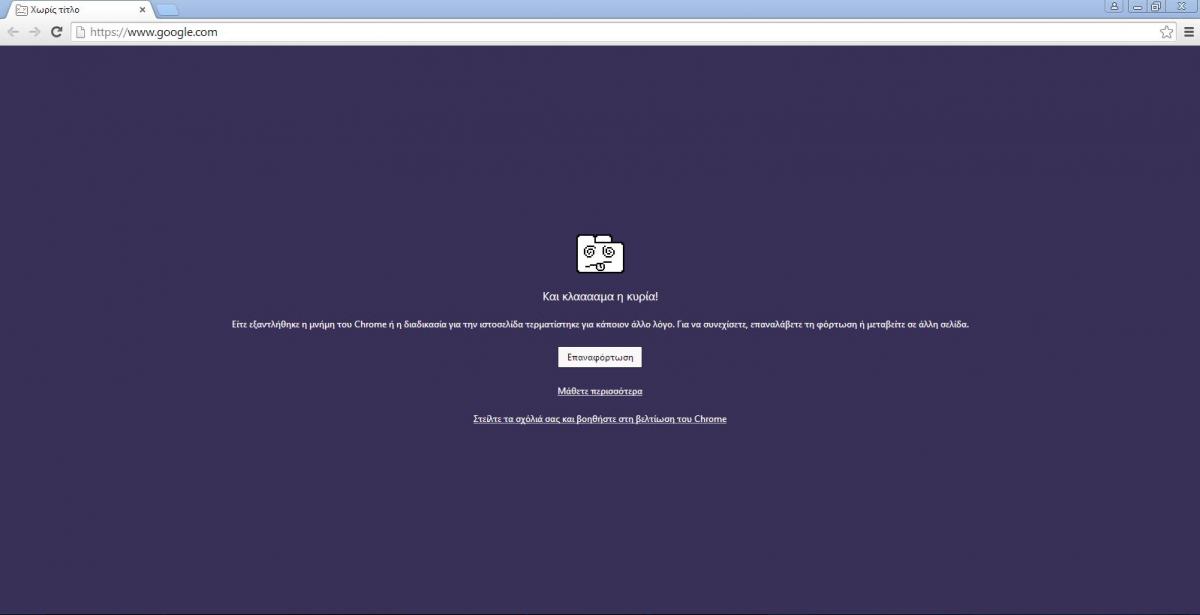Image resolution: width=1200 pixels, height=615 pixels.
Task: Click the heading Και κλααααμα η κυρία!
Action: click(x=600, y=297)
